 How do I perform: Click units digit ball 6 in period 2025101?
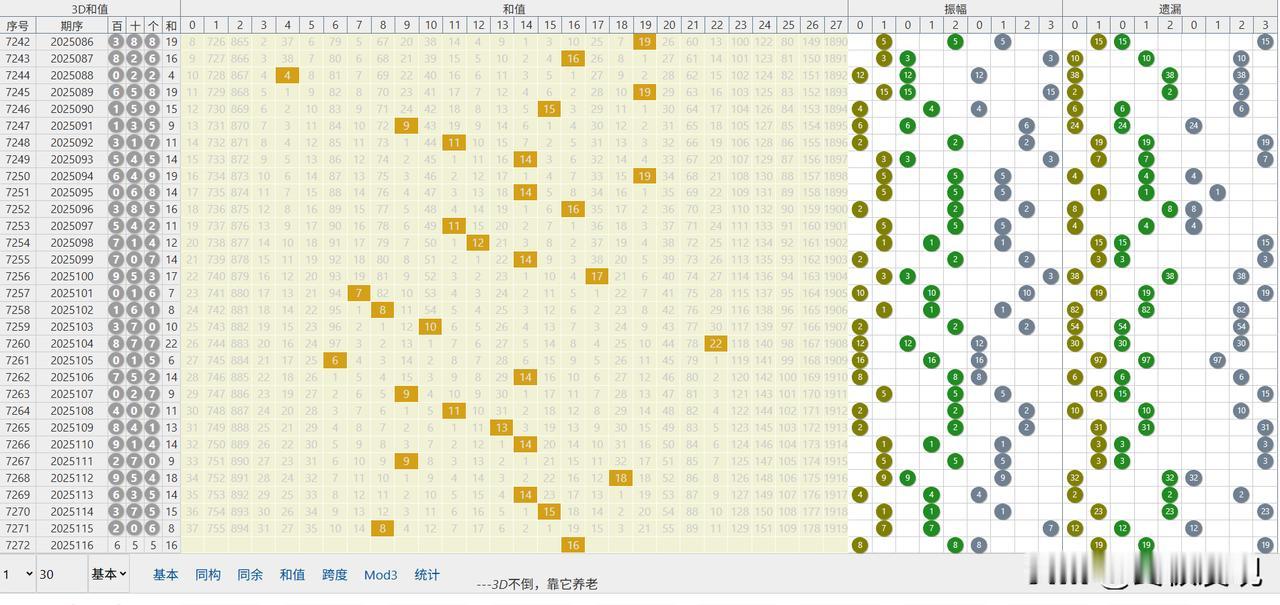[x=153, y=293]
